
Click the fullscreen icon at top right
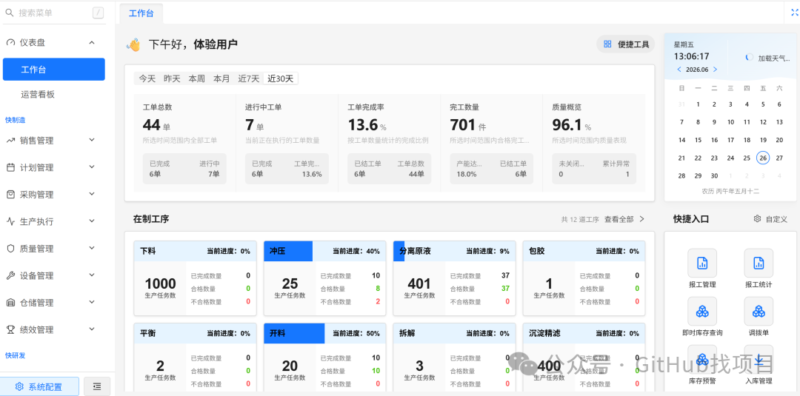[x=794, y=13]
